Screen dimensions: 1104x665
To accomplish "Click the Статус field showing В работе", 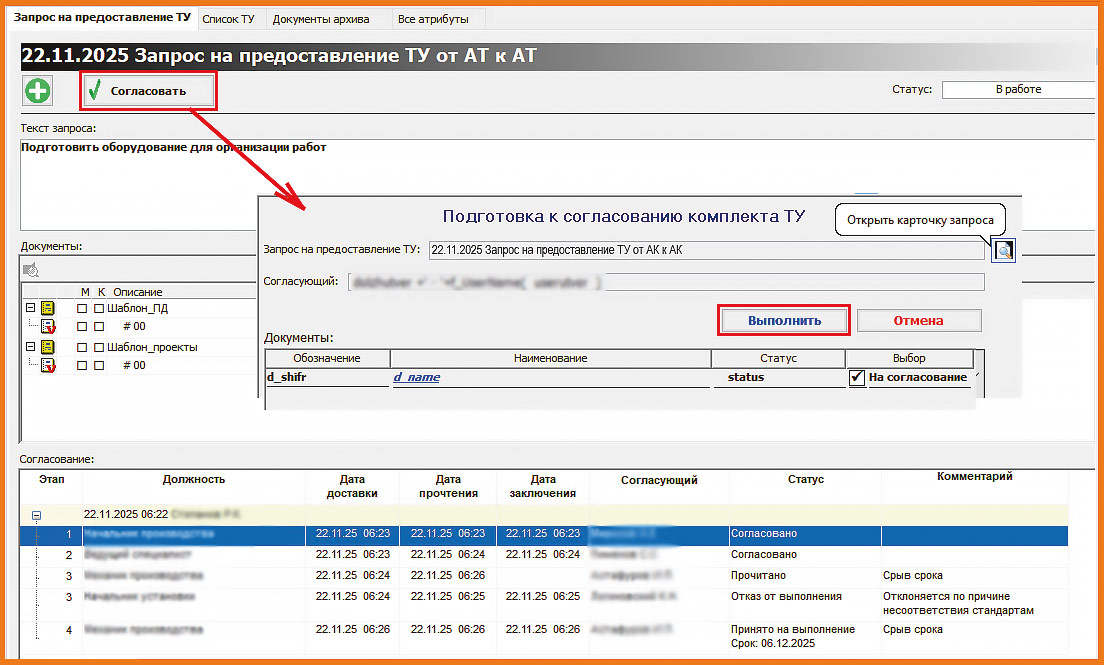I will coord(1018,90).
